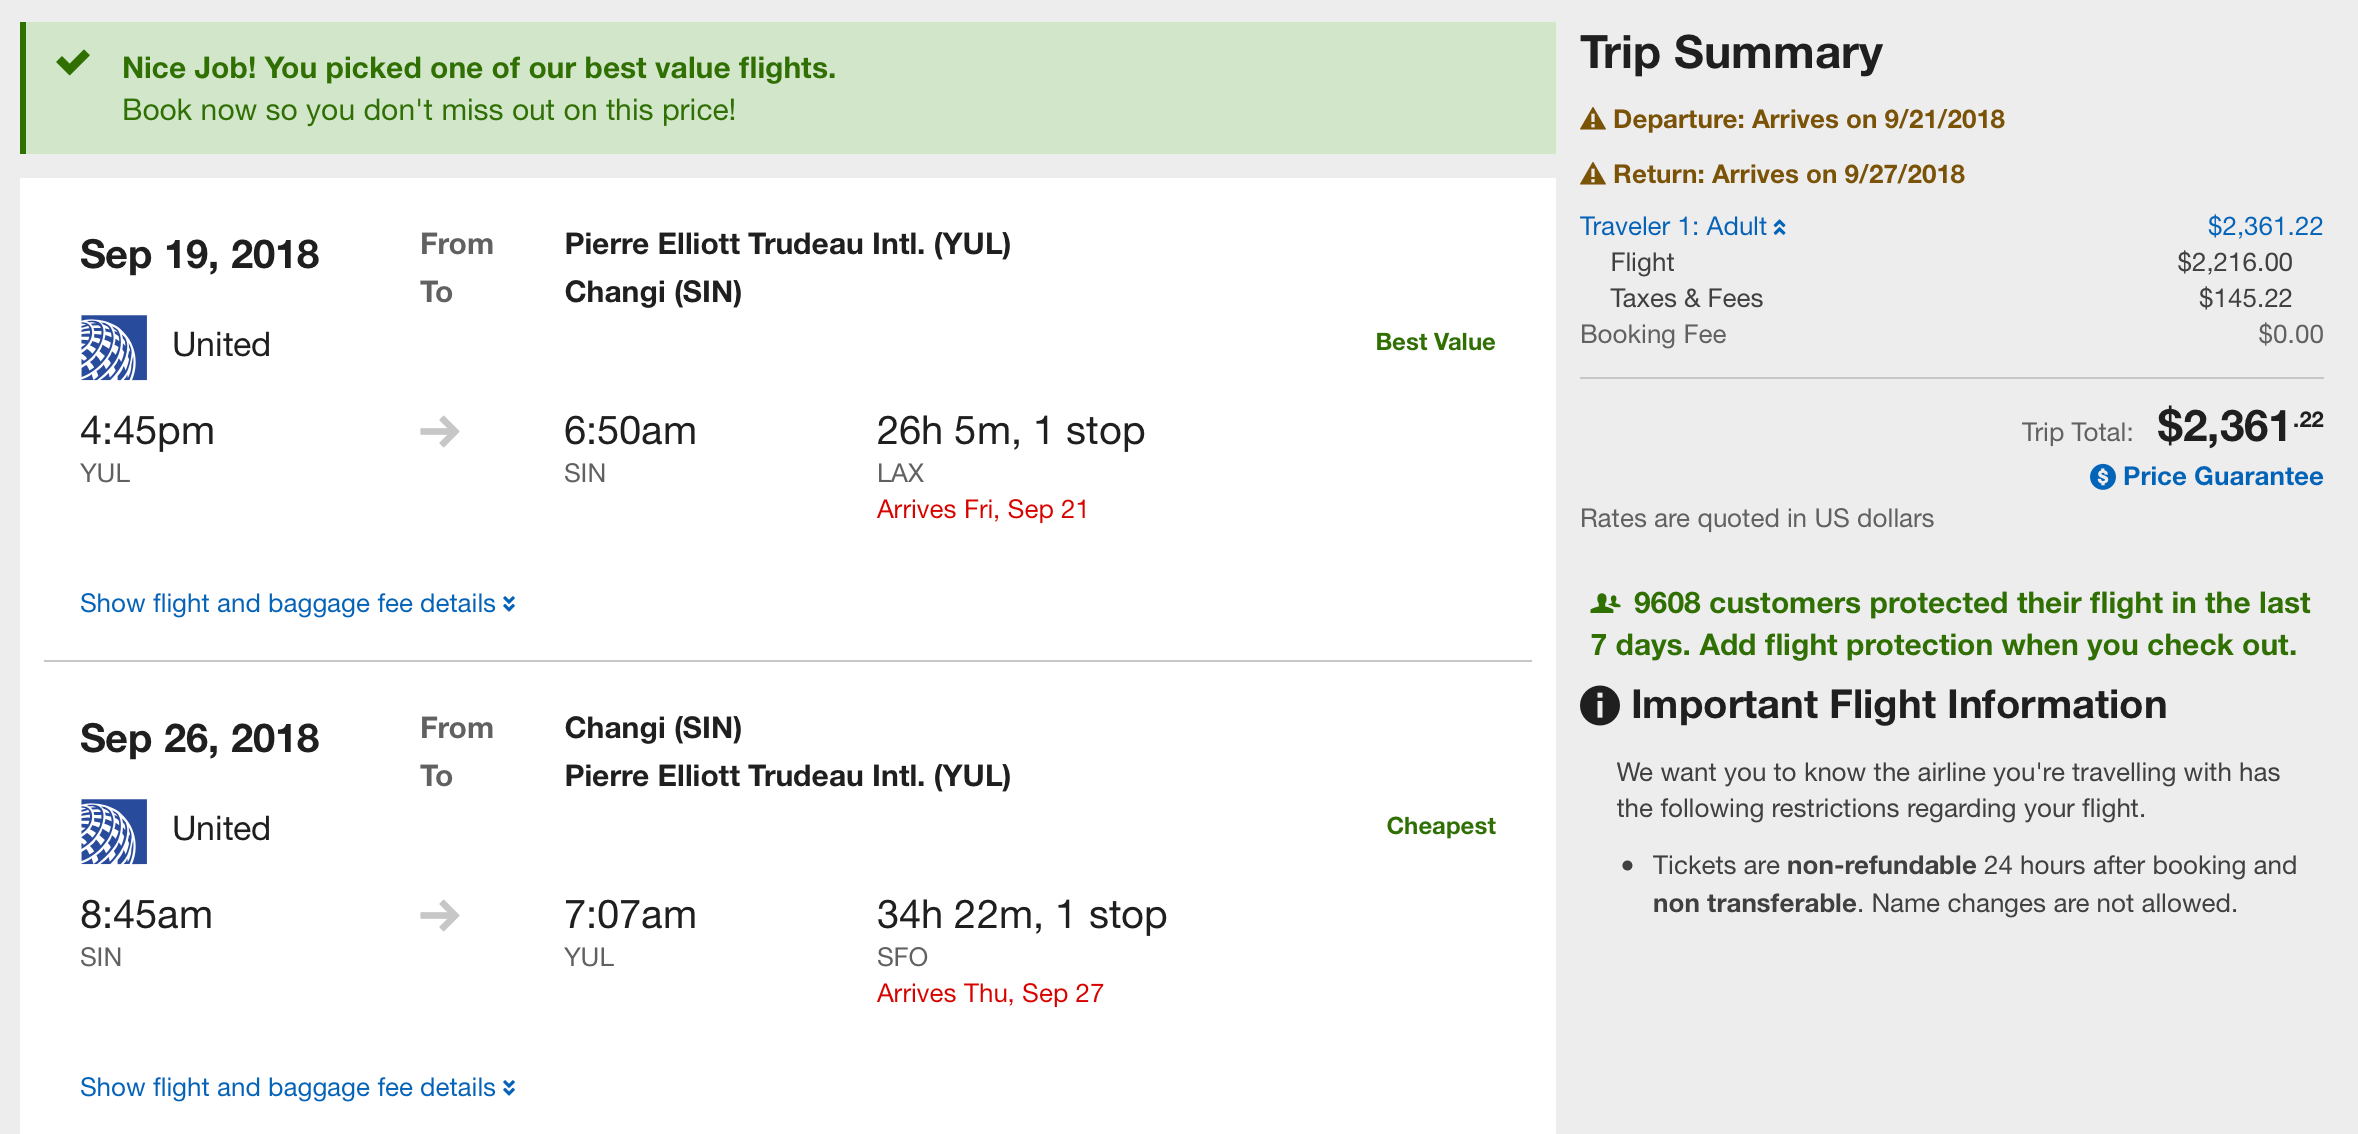The height and width of the screenshot is (1134, 2358).
Task: Click the Best Value label on departure flight
Action: [1435, 342]
